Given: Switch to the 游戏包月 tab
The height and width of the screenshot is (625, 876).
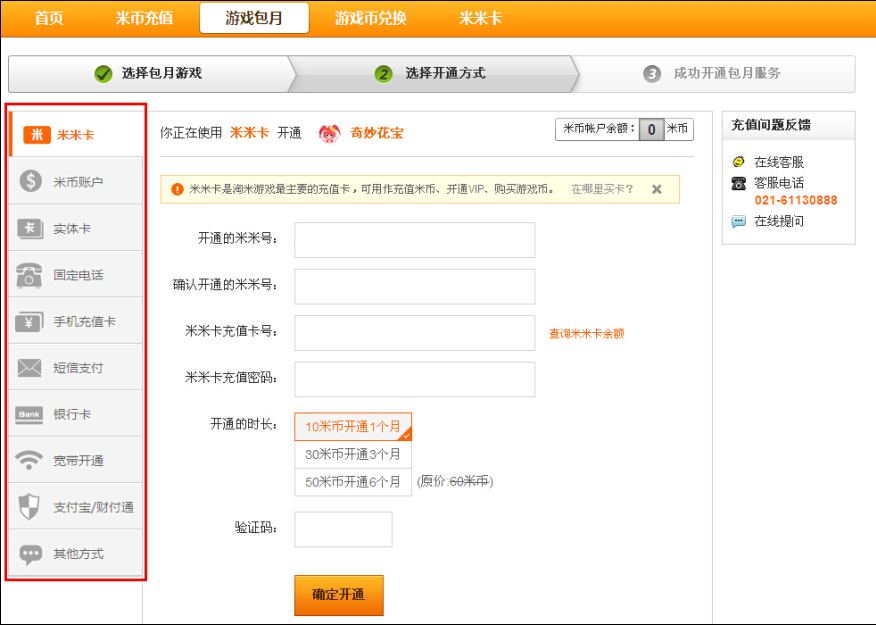Looking at the screenshot, I should (254, 18).
